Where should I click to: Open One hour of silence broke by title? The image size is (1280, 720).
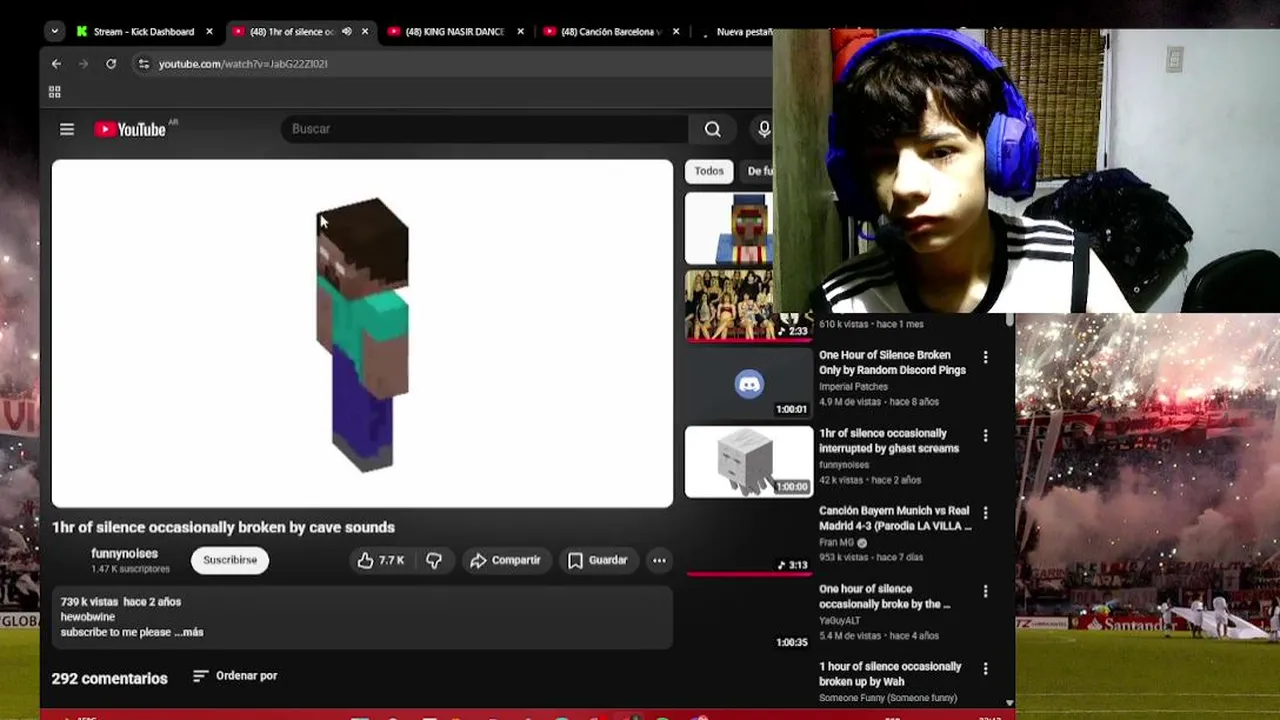pyautogui.click(x=885, y=596)
